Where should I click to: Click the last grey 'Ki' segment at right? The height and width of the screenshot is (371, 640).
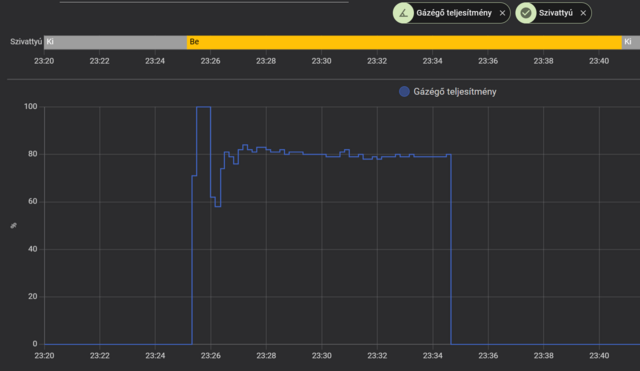click(631, 42)
